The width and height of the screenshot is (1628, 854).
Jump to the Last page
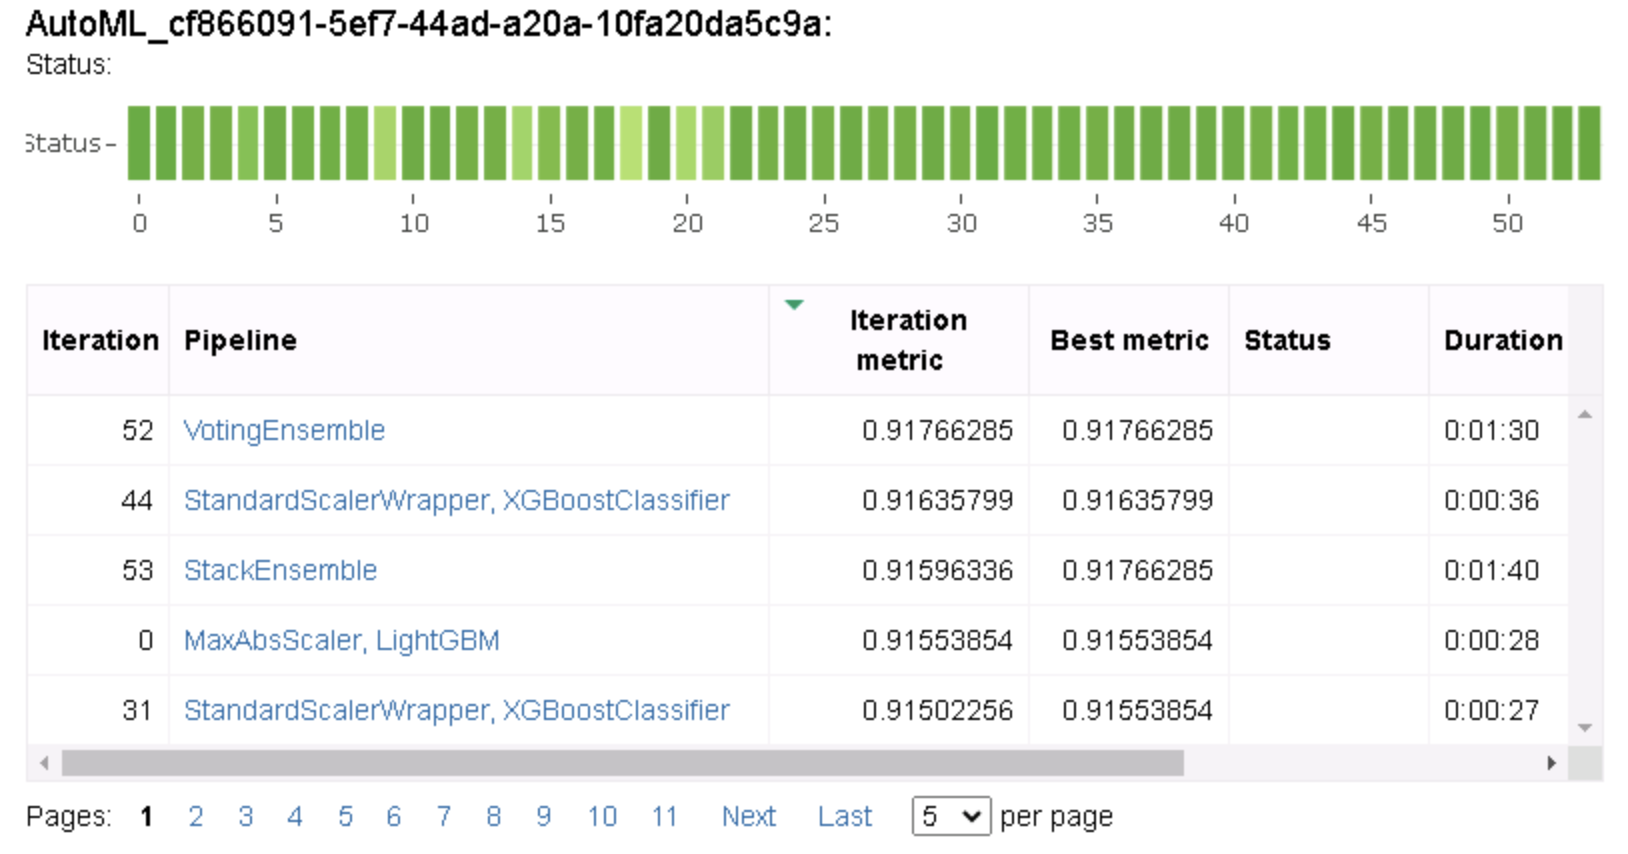tap(845, 817)
